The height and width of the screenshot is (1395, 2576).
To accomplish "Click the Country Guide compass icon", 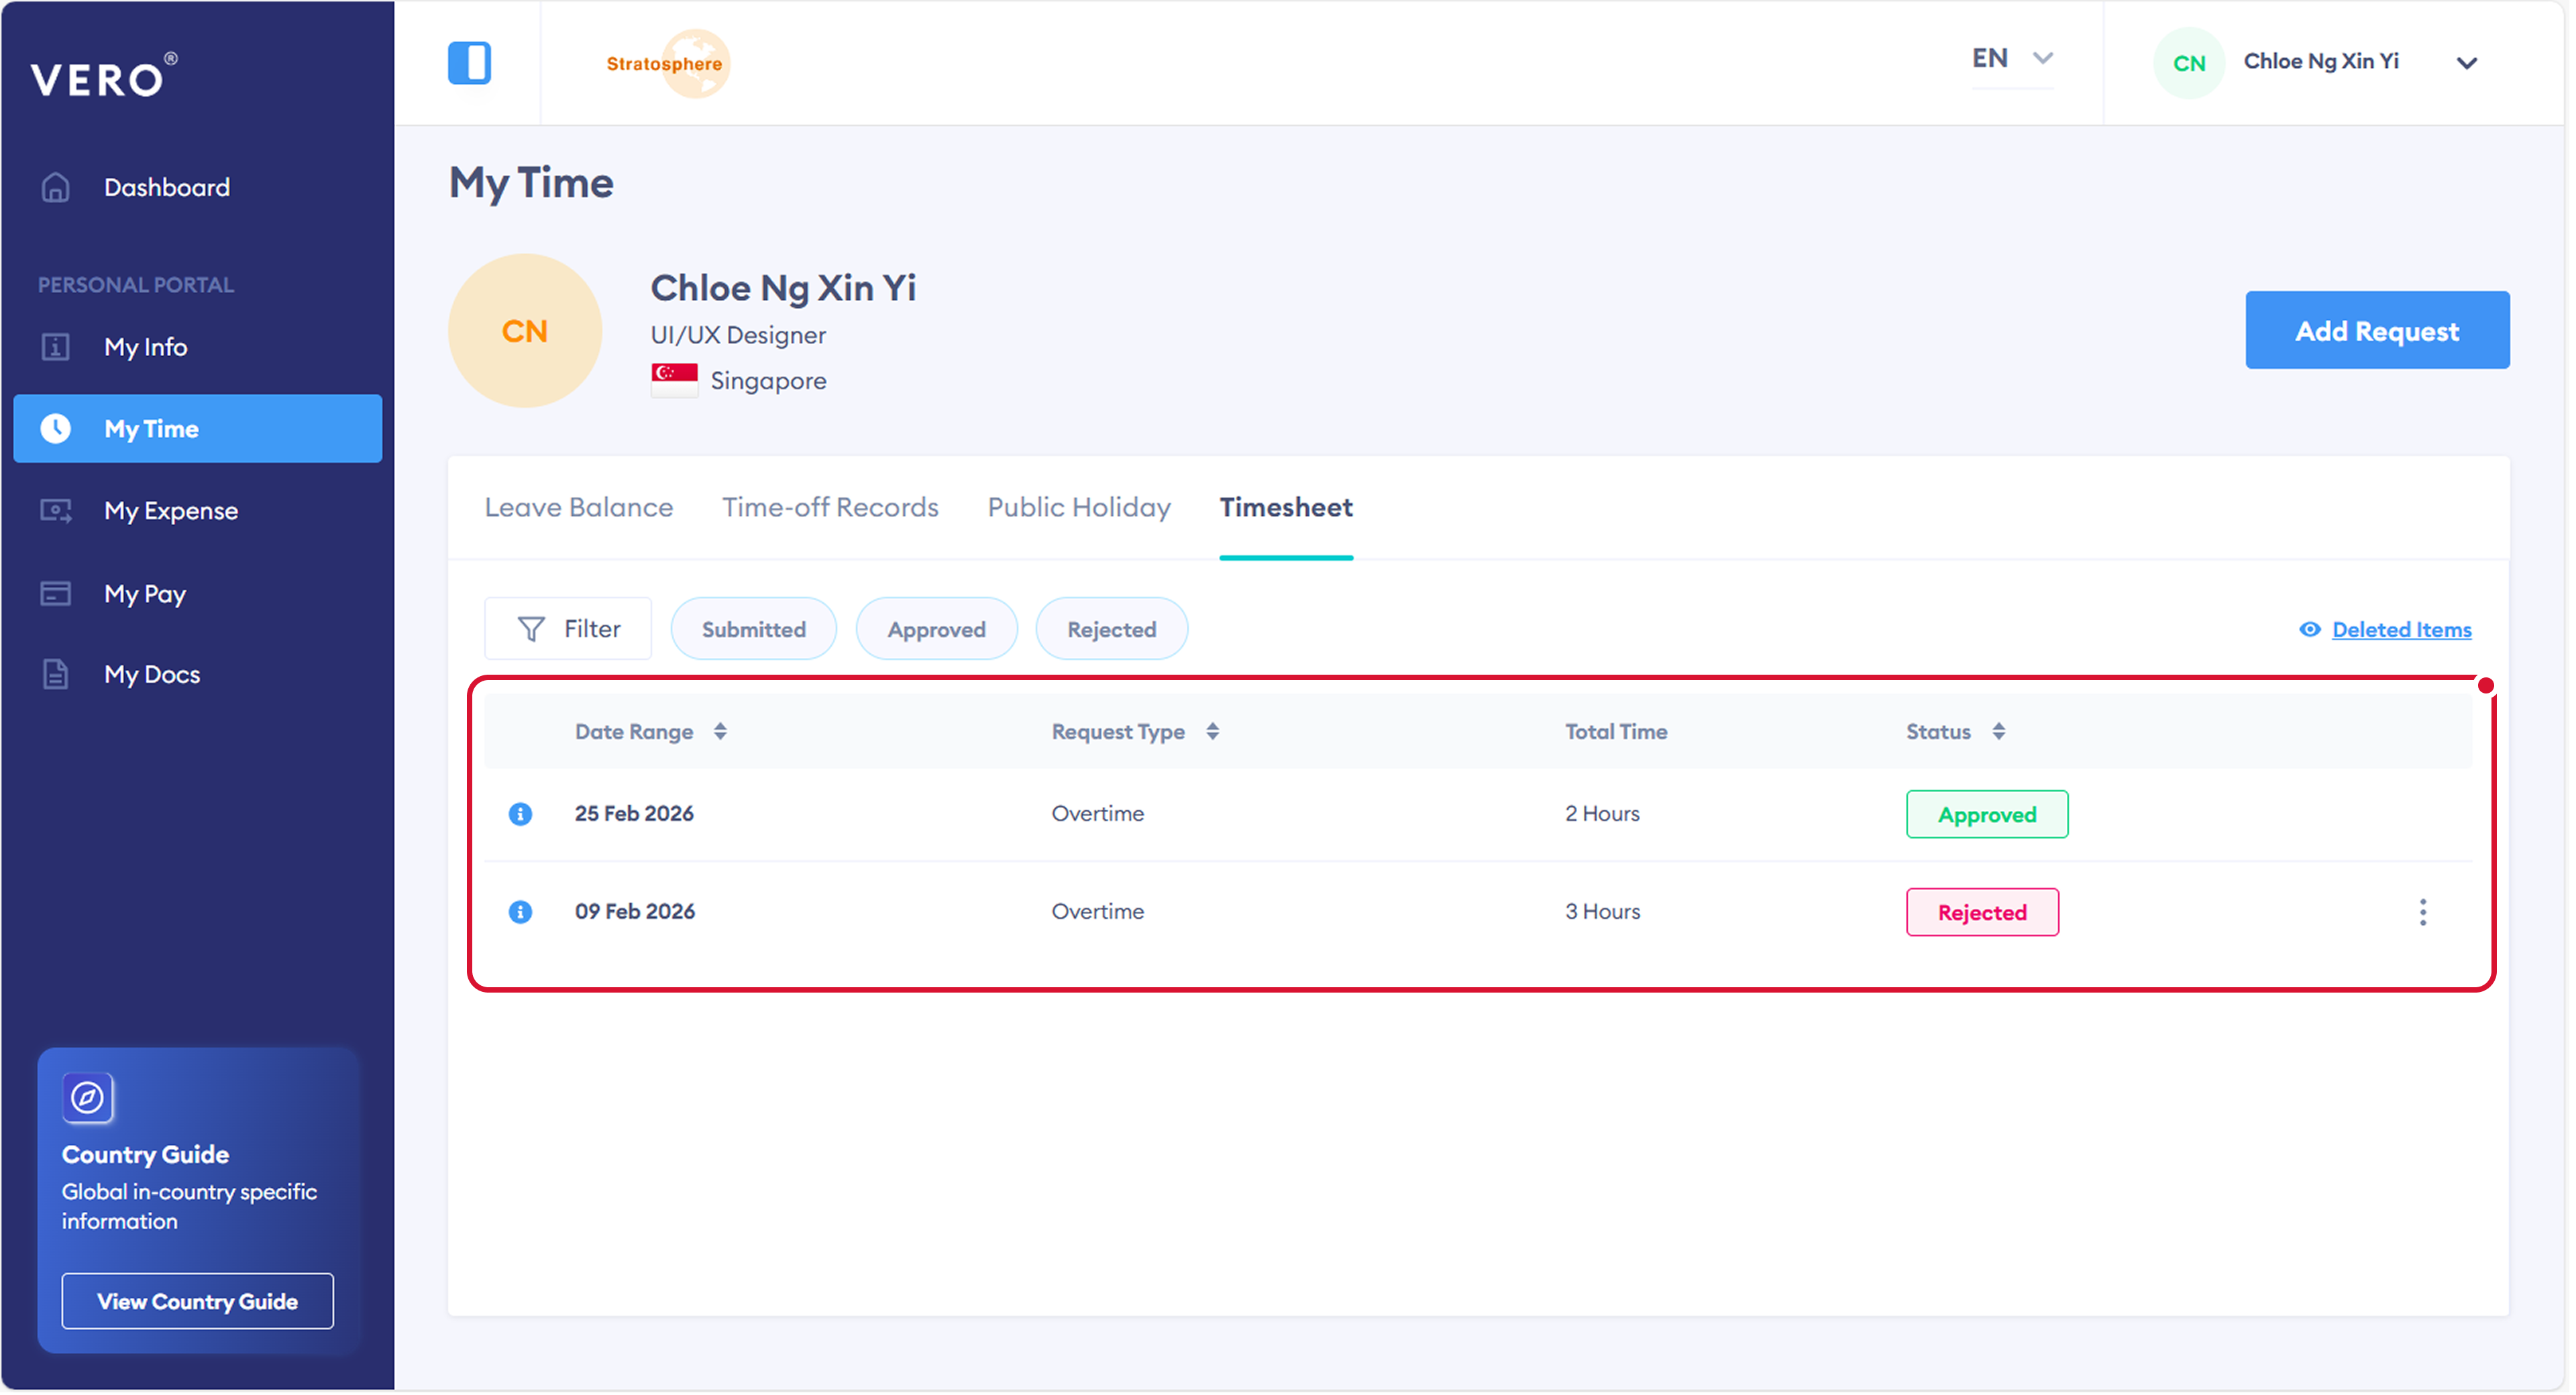I will coord(87,1098).
